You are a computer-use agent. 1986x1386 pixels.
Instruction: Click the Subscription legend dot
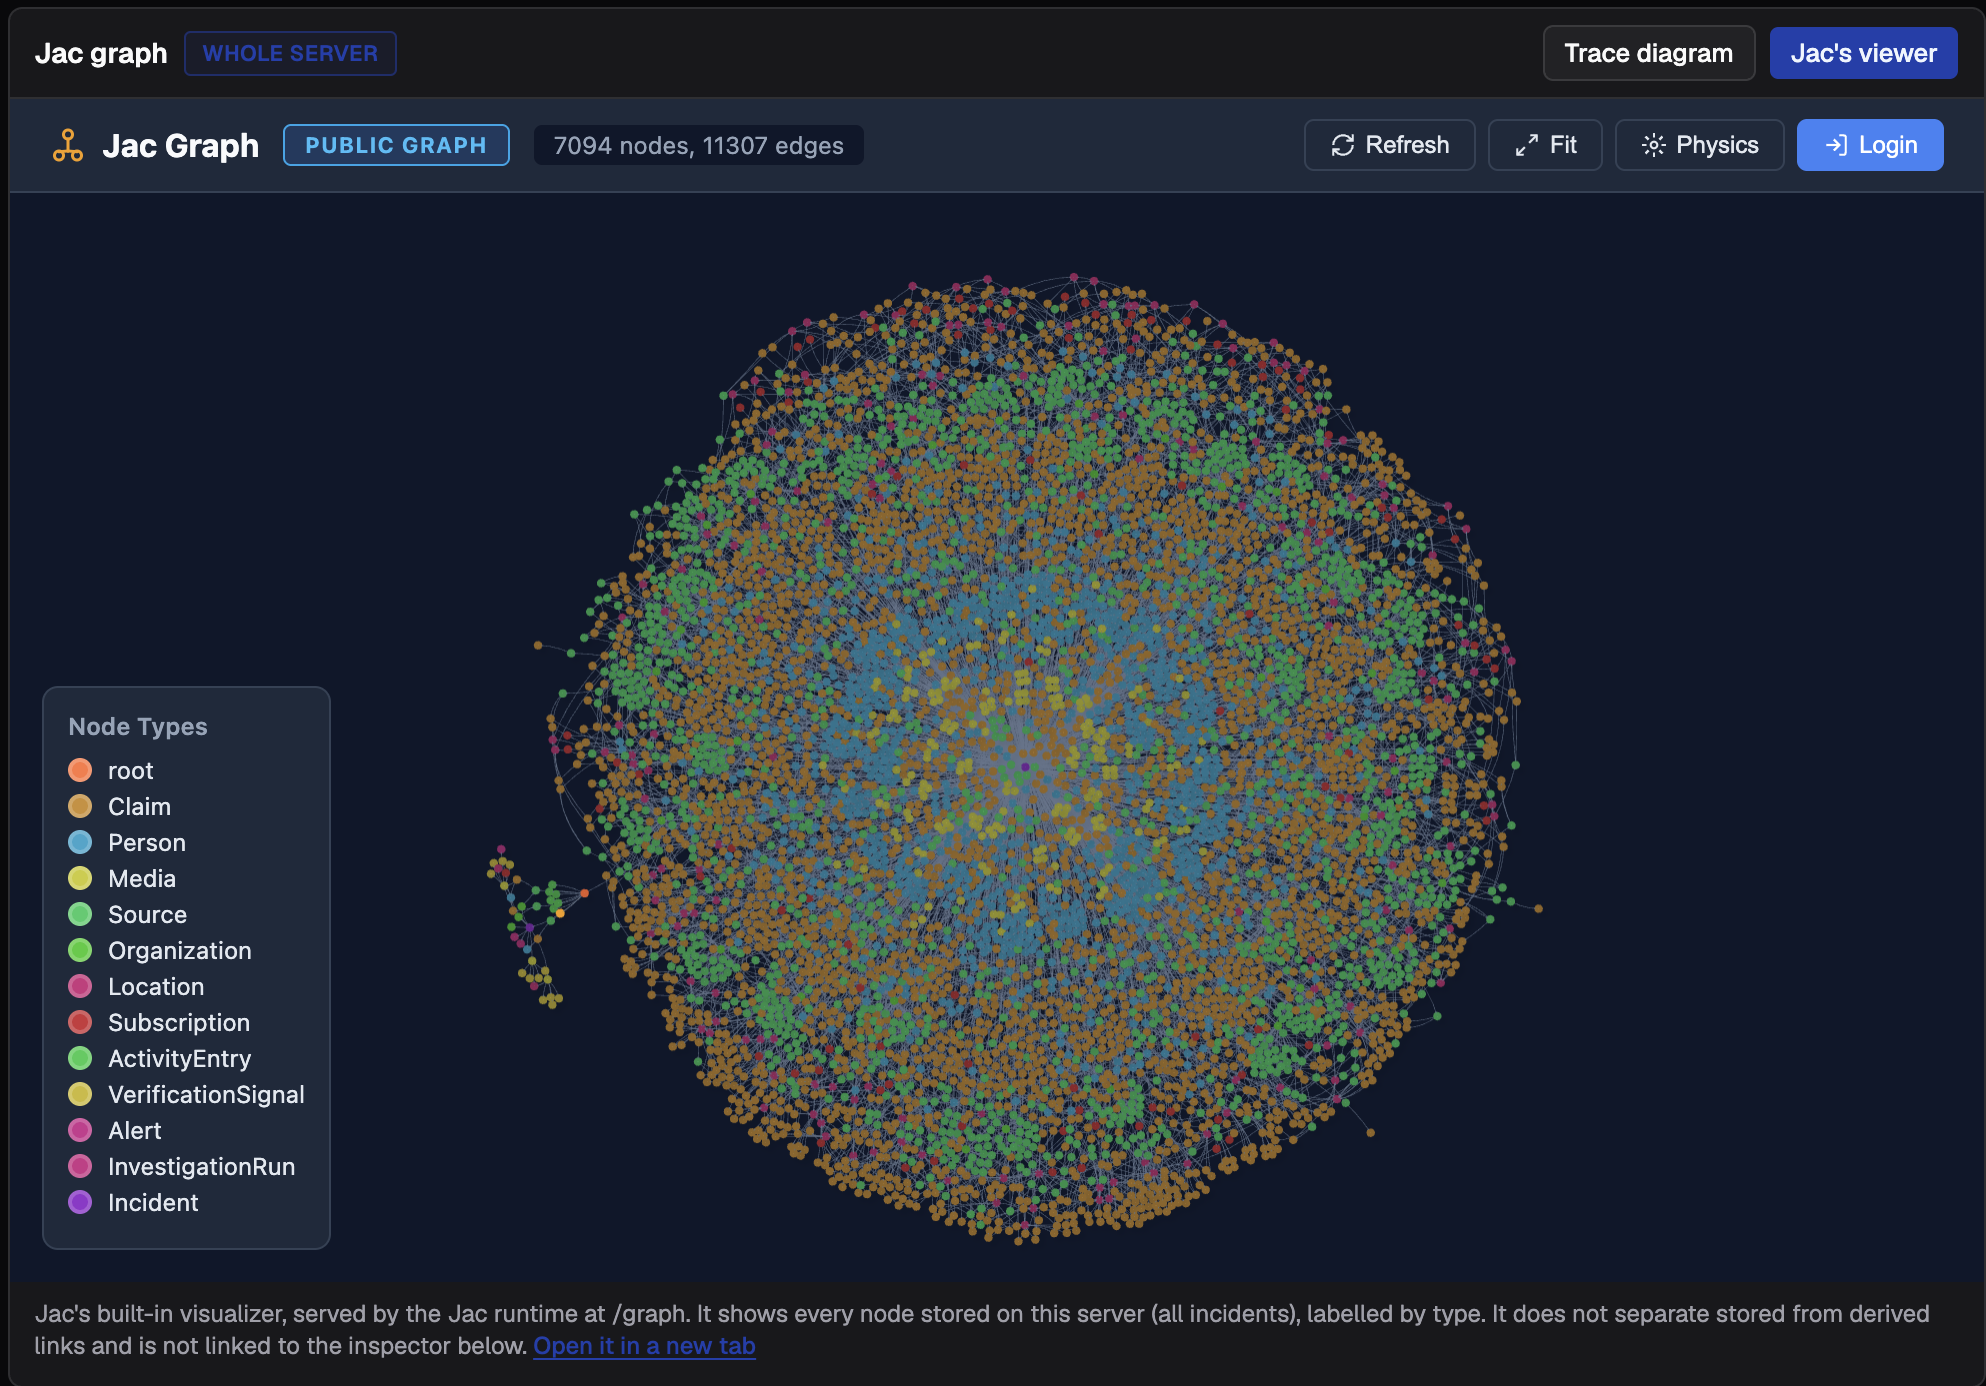tap(80, 1022)
